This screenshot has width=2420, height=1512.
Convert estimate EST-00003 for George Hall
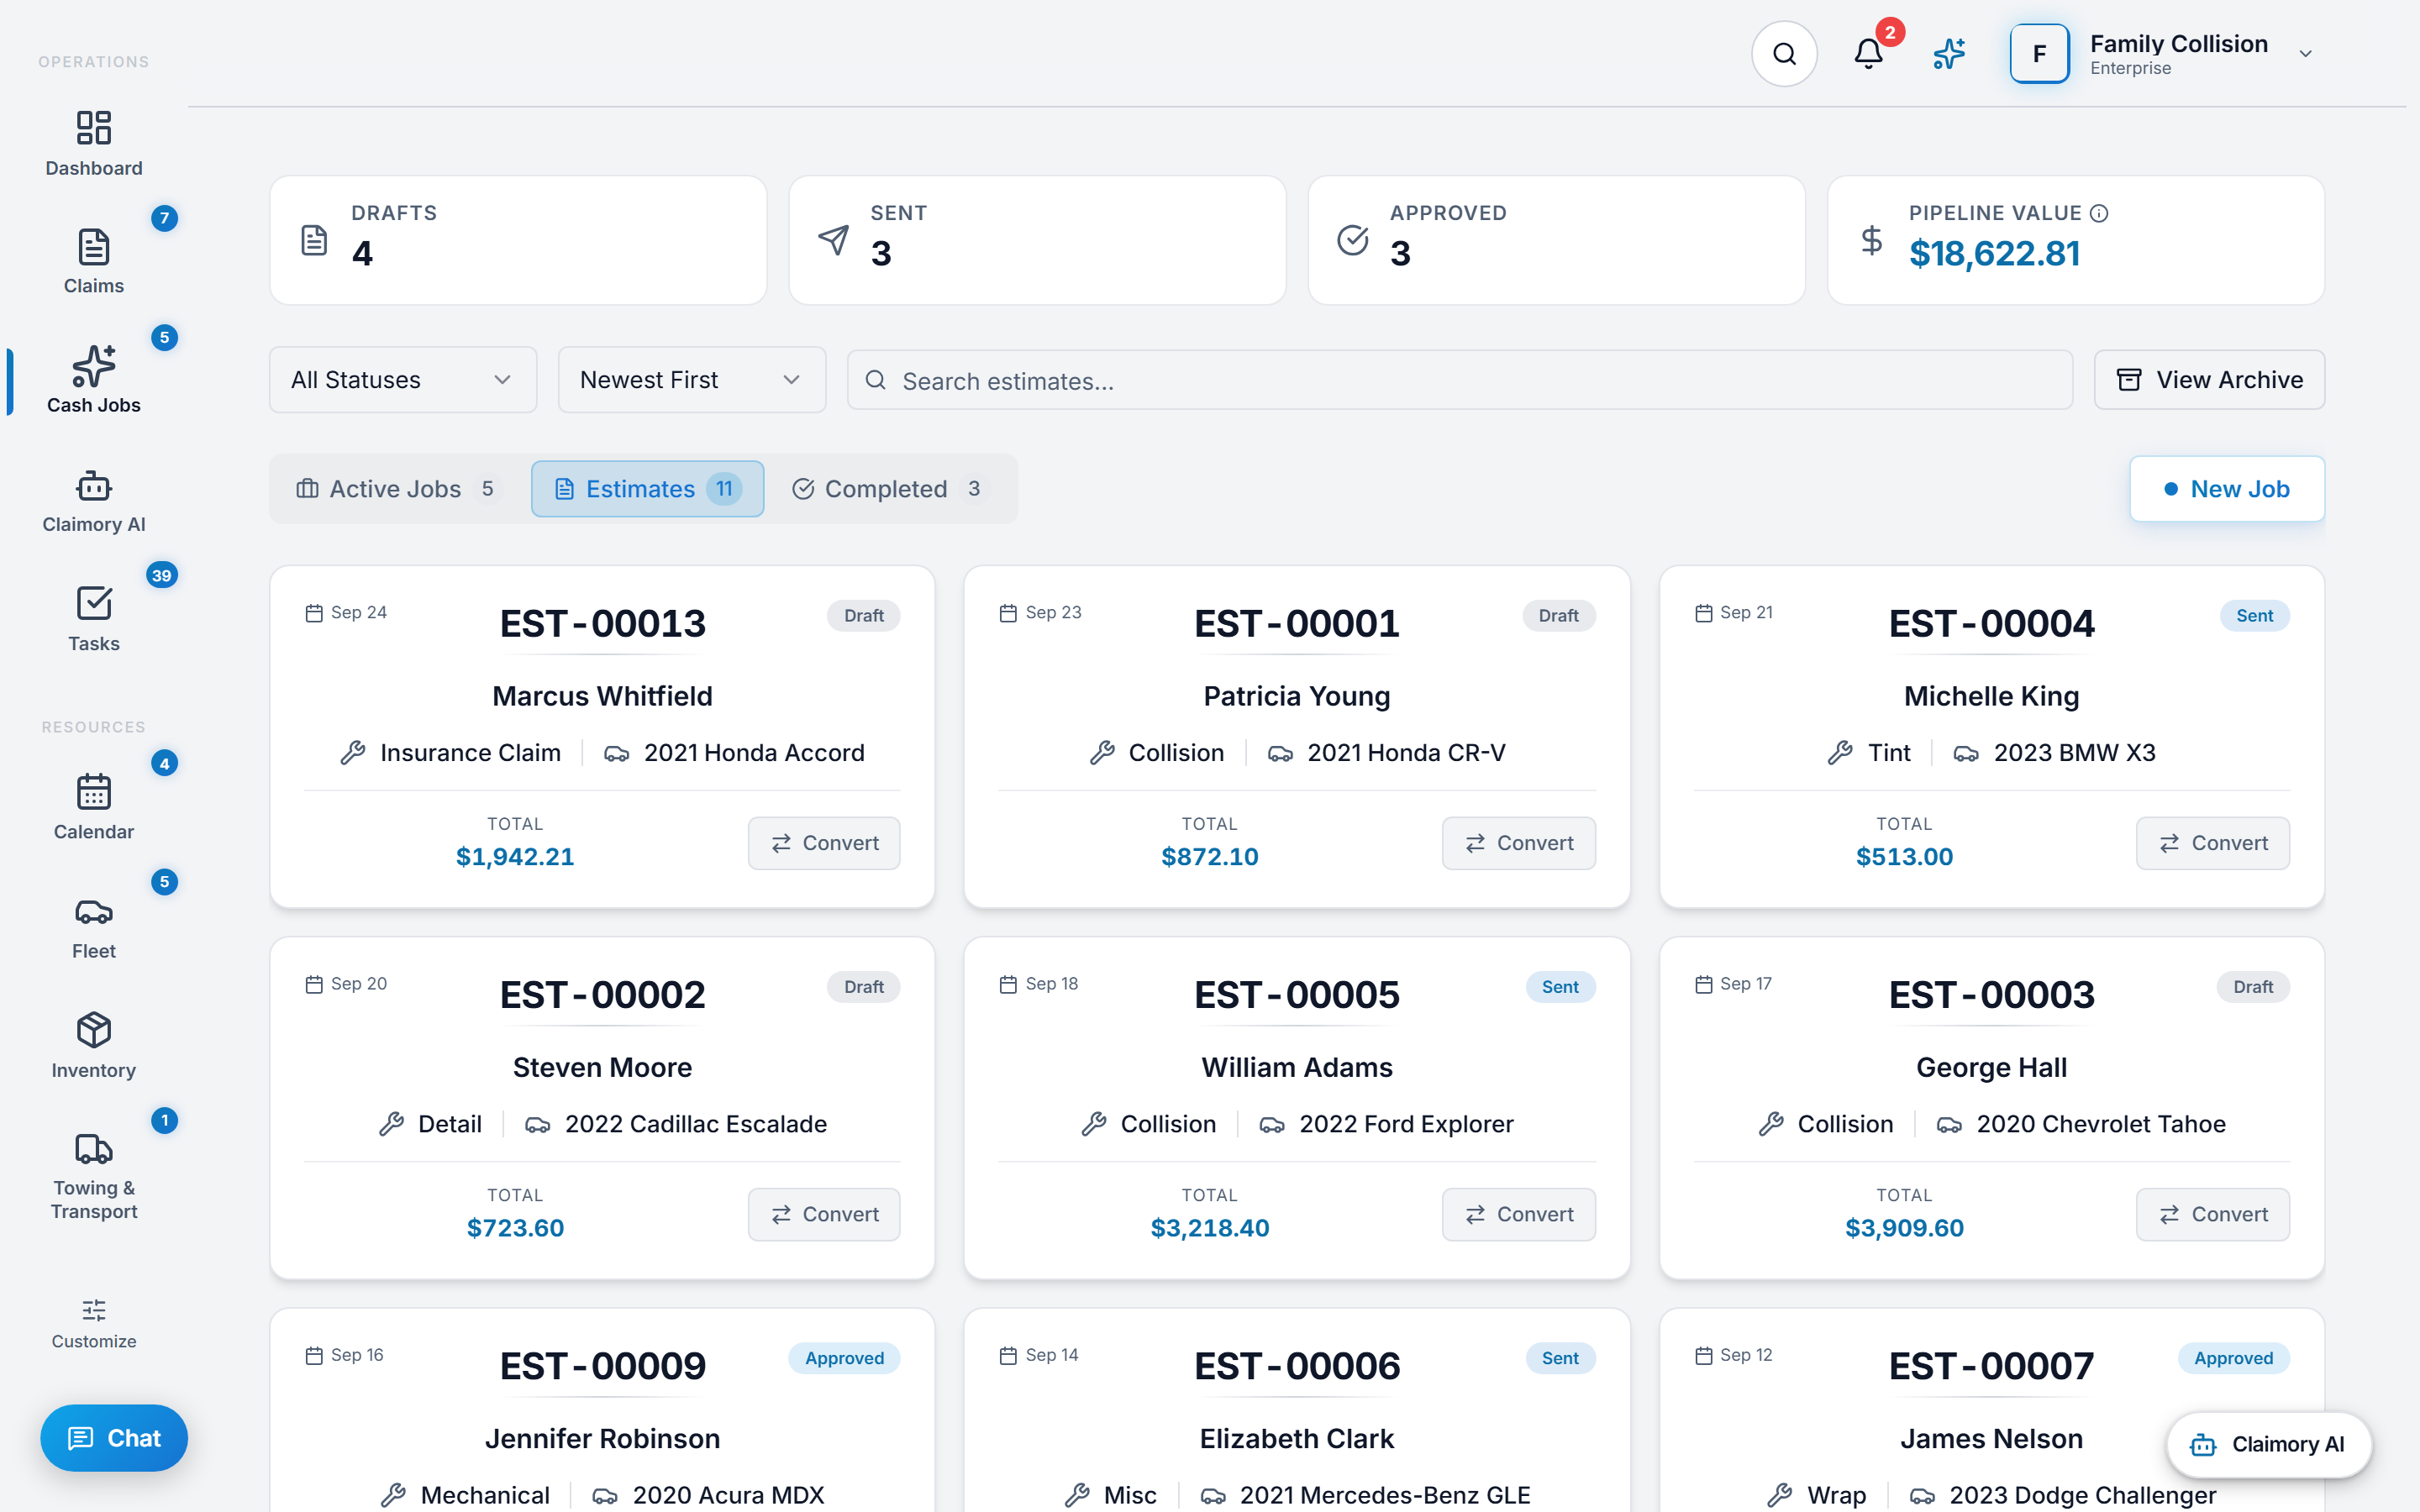[x=2213, y=1214]
